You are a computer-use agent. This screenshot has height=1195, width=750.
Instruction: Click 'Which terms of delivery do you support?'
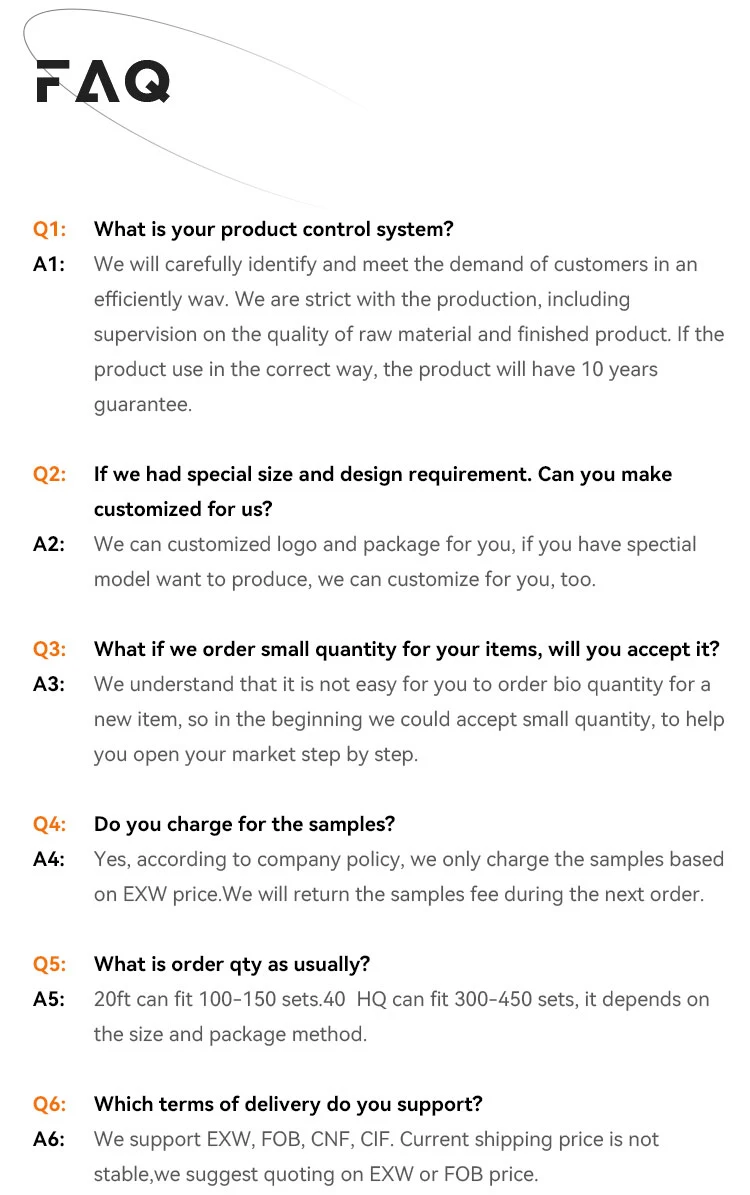[x=288, y=1105]
